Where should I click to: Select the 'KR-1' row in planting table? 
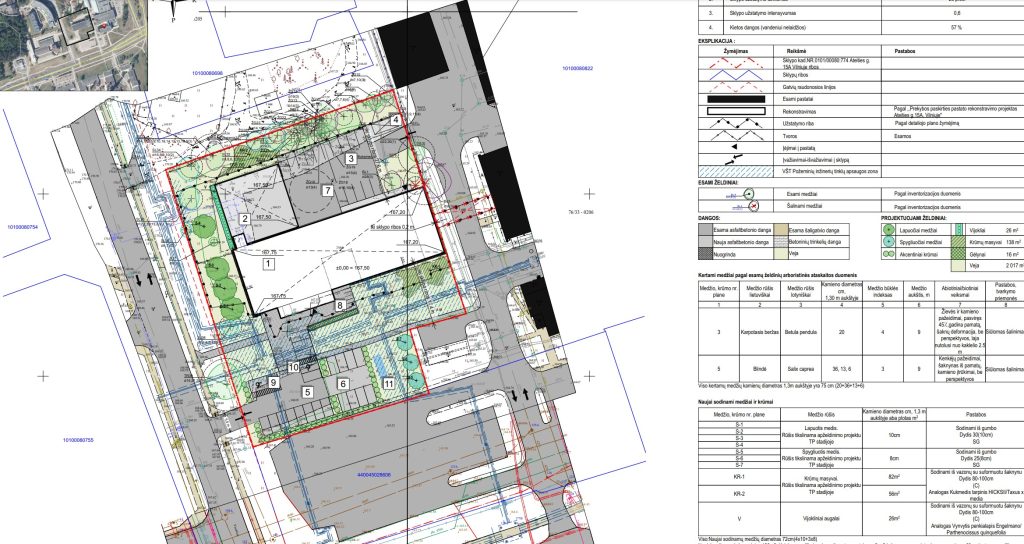pos(739,477)
